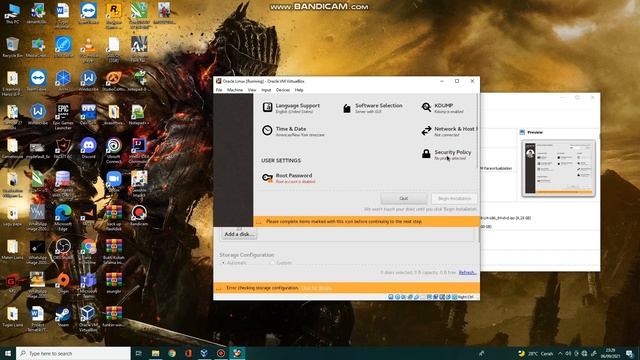640x360 pixels.
Task: Select the Origin desktop shortcut
Action: pos(63,282)
